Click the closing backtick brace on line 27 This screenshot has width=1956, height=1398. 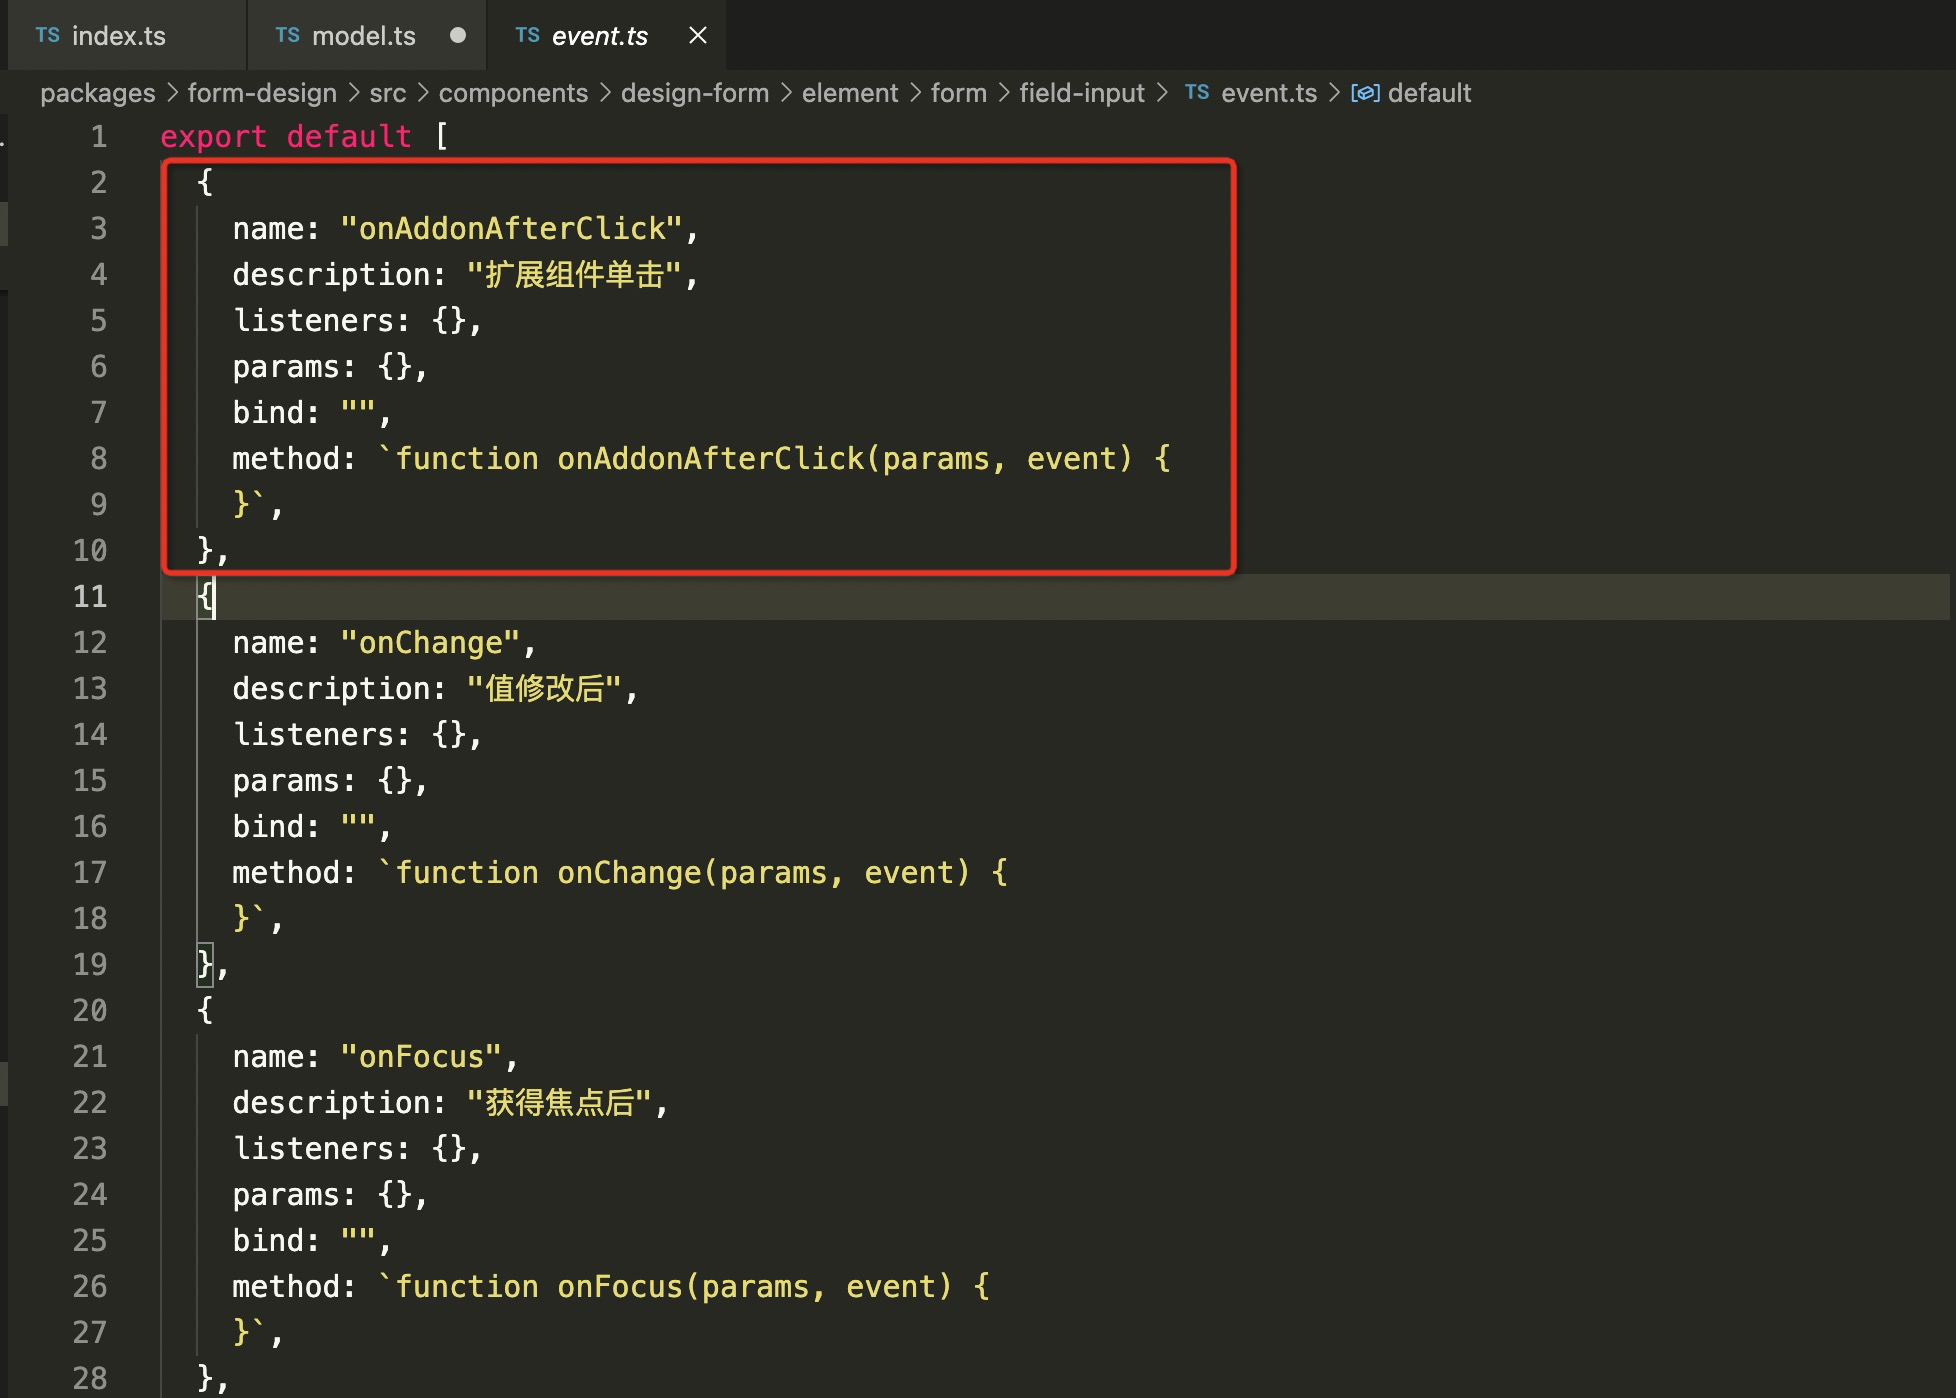coord(250,1332)
